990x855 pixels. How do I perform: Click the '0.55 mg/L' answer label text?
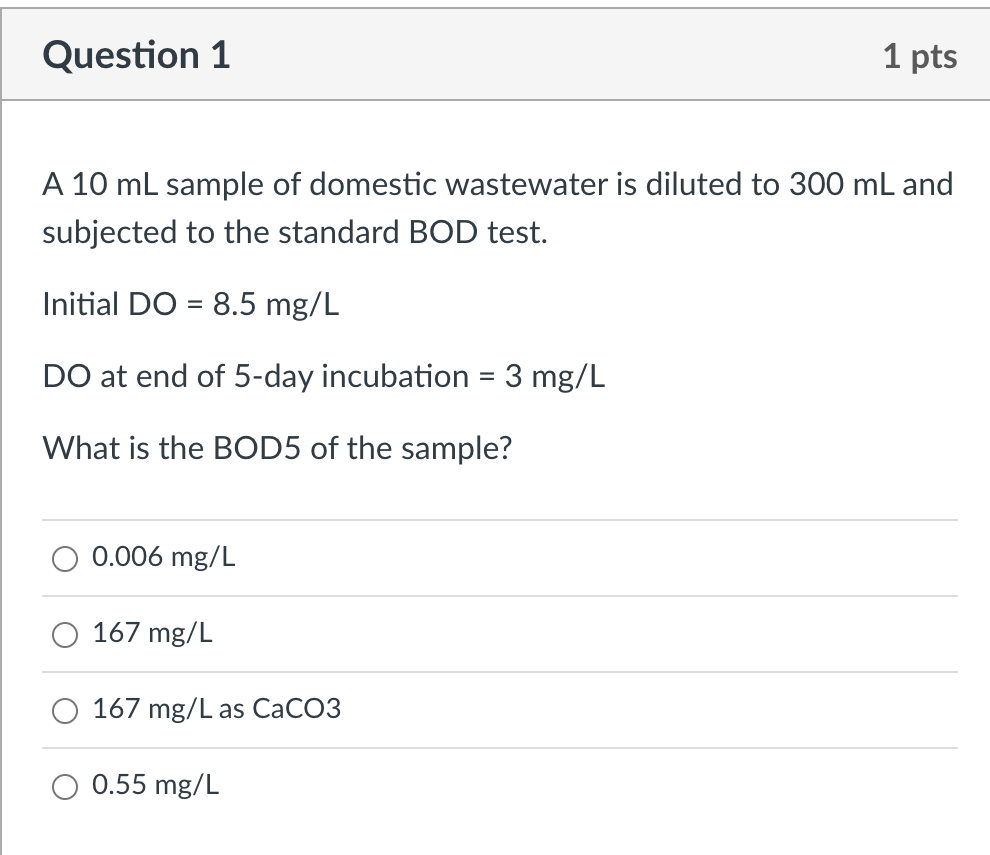(155, 785)
